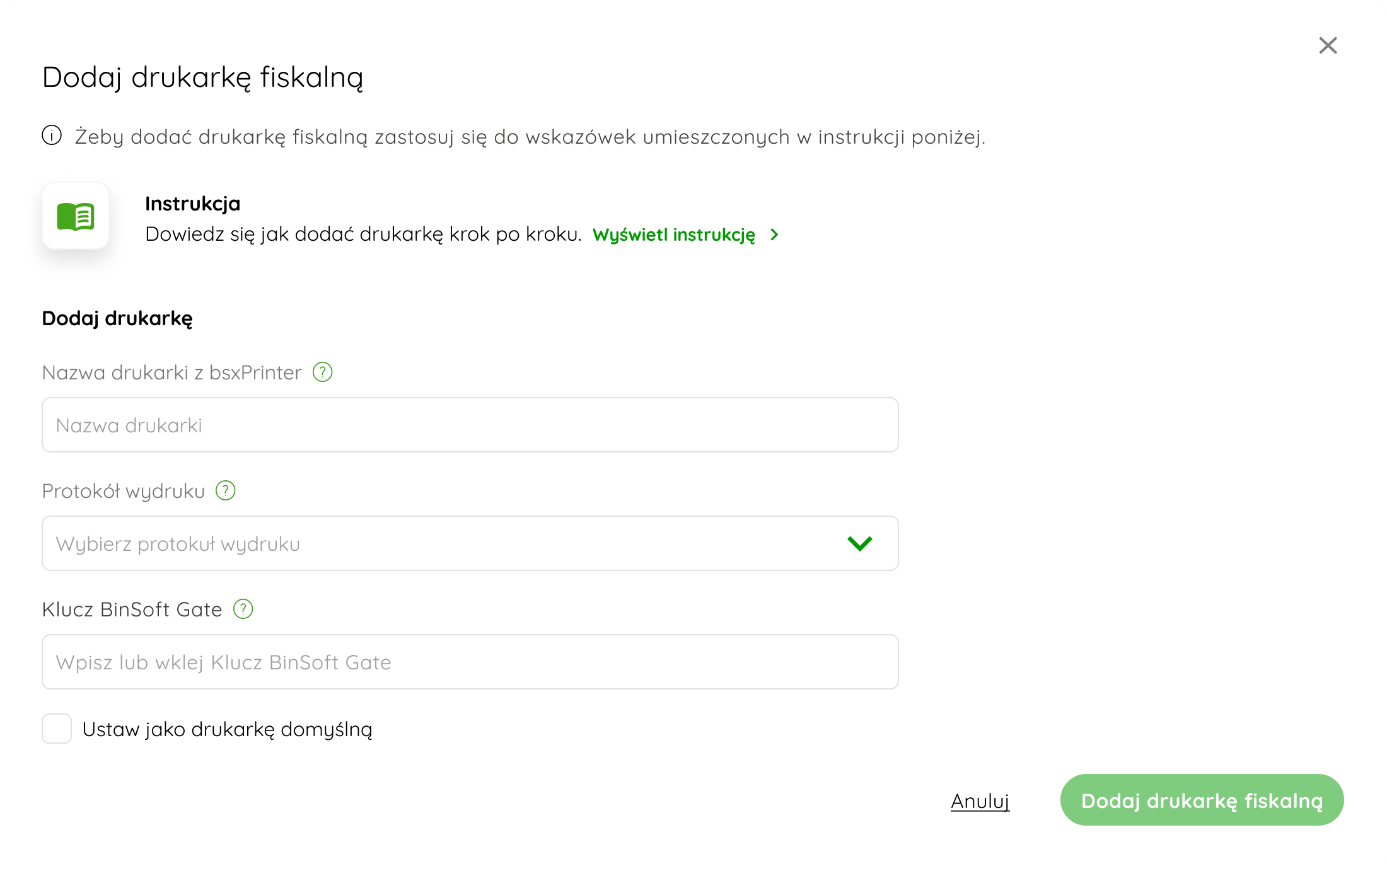Click the 'Ustaw jako drukarkę domyślną' label
The width and height of the screenshot is (1387, 871).
coord(227,730)
